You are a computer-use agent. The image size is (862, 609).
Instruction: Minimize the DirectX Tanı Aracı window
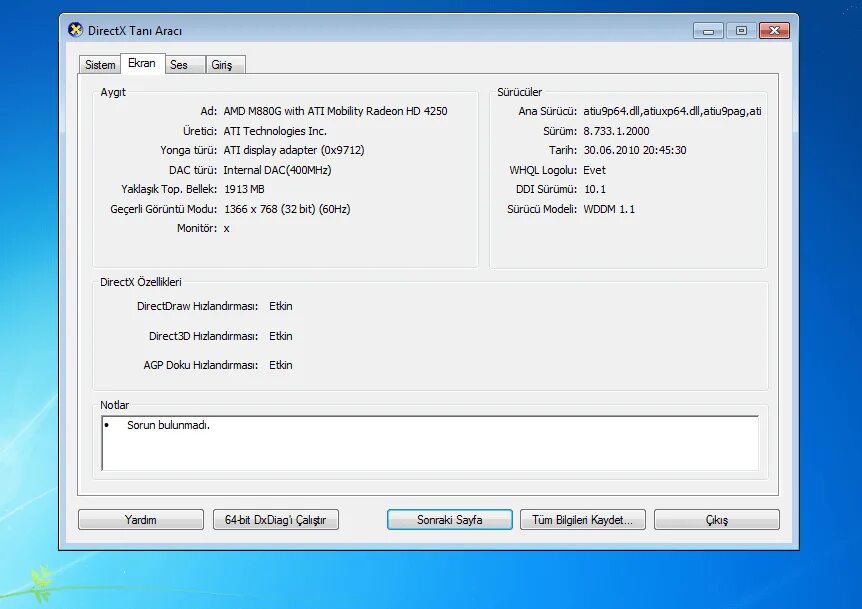[x=708, y=31]
